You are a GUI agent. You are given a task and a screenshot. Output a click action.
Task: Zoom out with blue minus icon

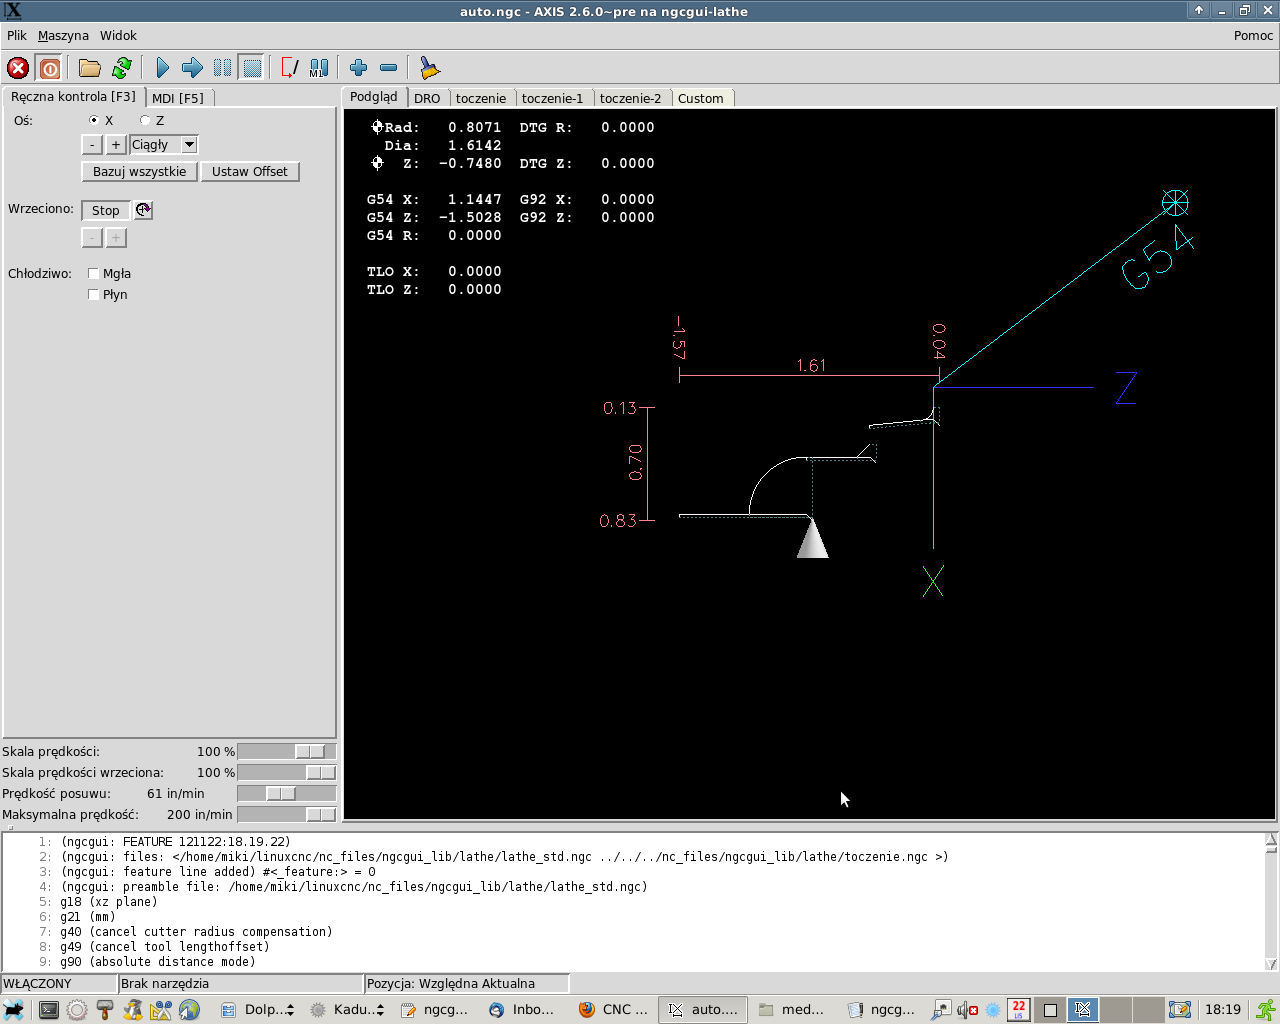[389, 68]
